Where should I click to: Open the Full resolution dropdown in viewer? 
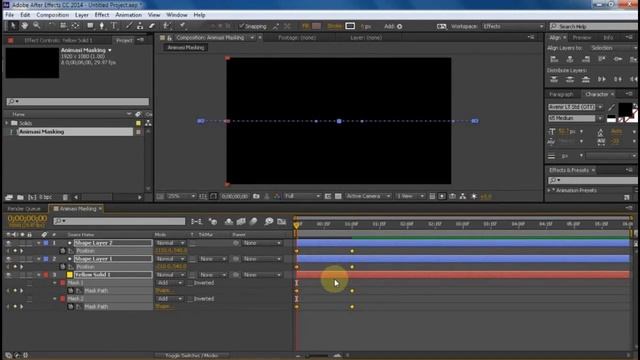pos(302,196)
